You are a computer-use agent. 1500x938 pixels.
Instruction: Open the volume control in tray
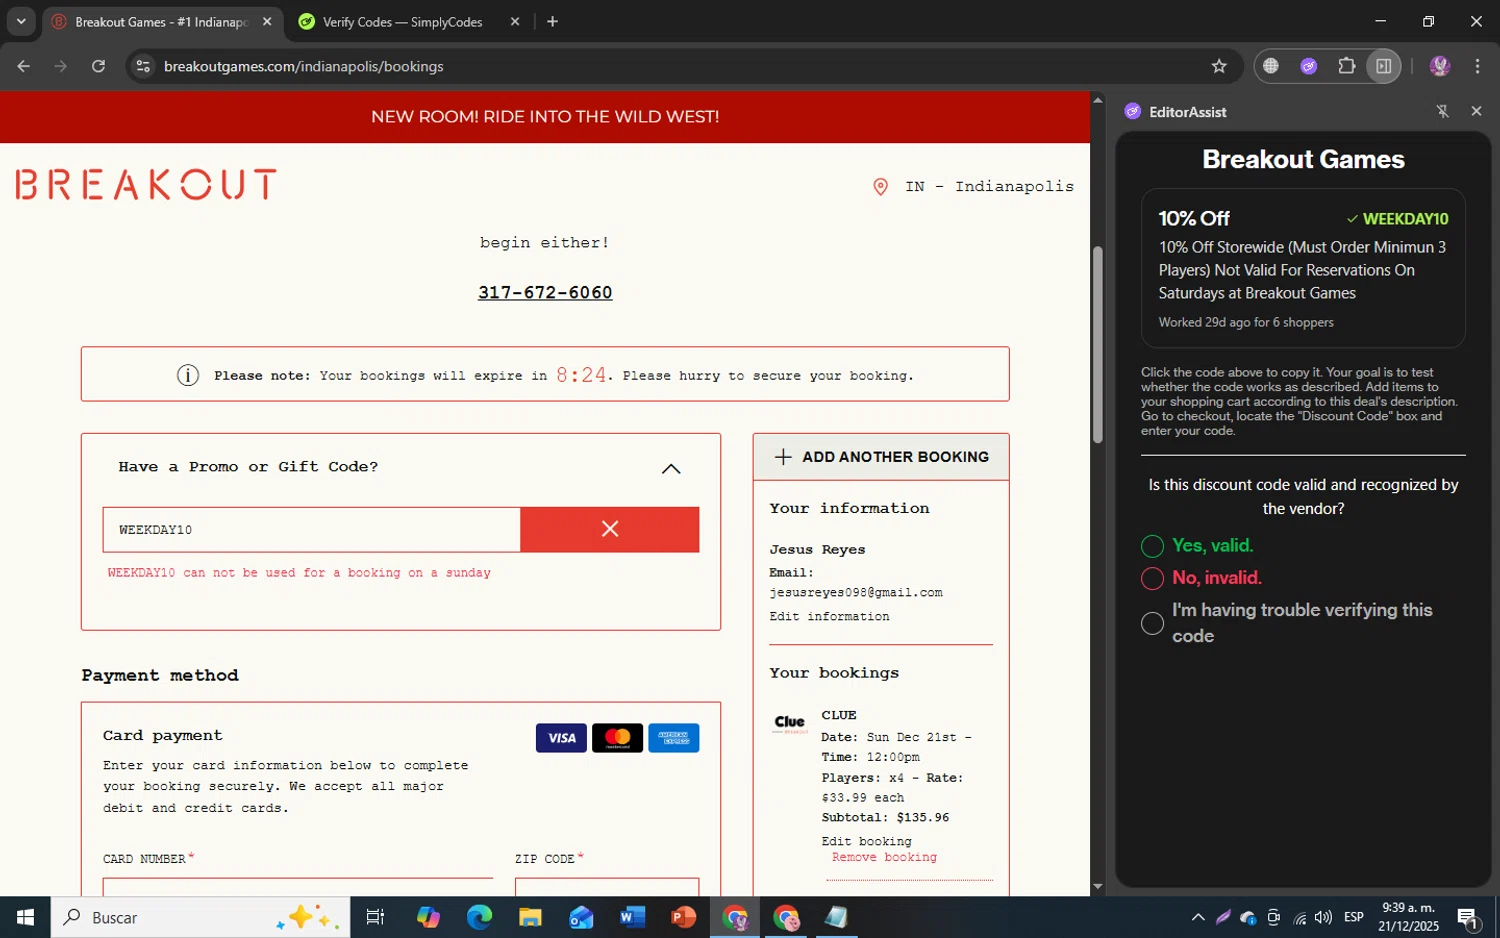coord(1324,917)
